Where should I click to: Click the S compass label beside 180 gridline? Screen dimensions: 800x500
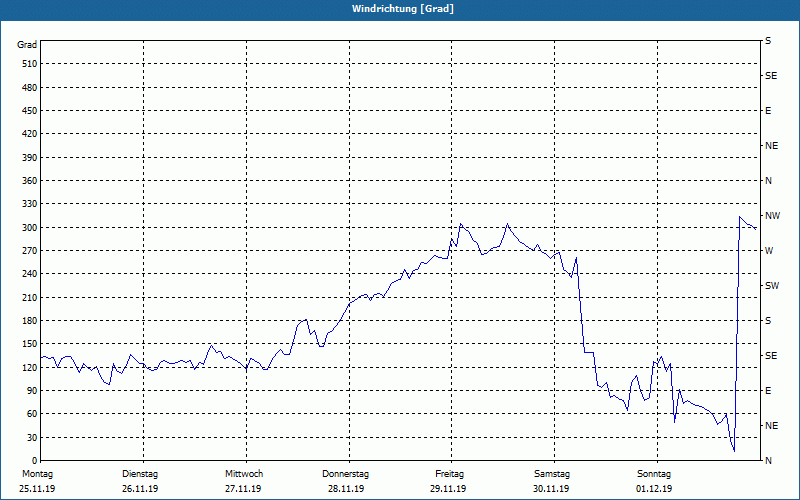click(x=768, y=320)
